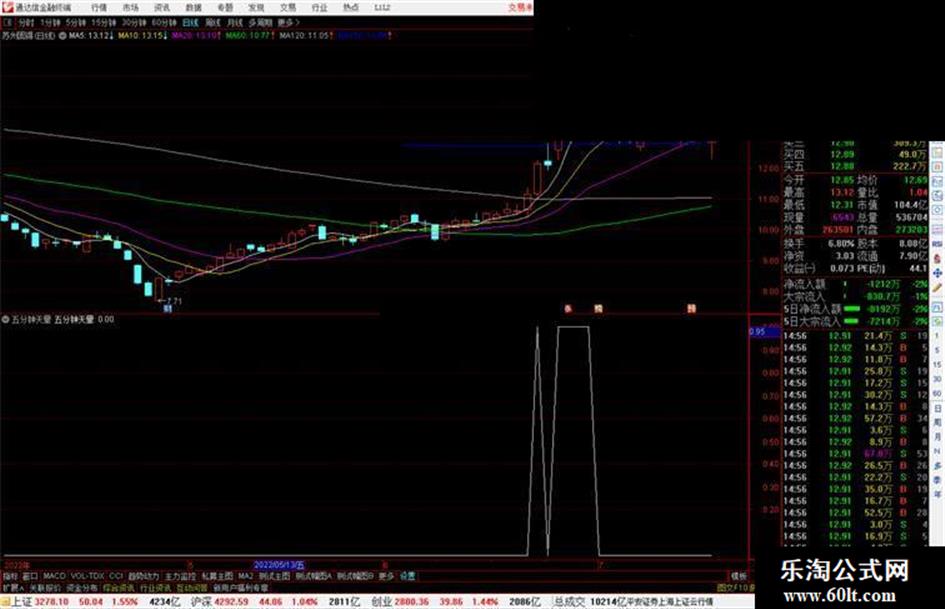Open the 资讯 menu
Viewport: 945px width, 609px height.
(162, 8)
